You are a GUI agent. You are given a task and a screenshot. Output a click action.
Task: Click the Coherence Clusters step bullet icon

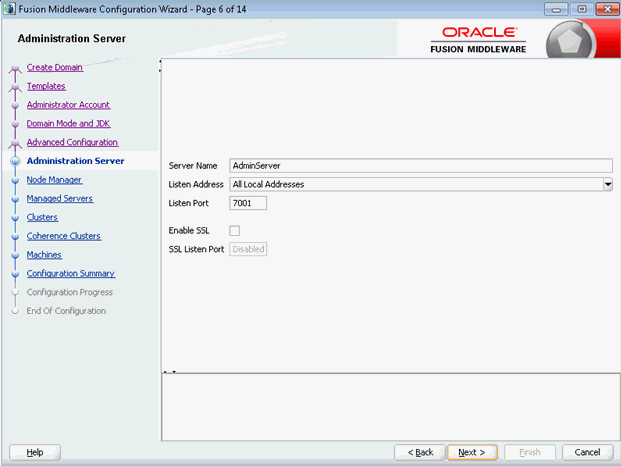tap(15, 237)
